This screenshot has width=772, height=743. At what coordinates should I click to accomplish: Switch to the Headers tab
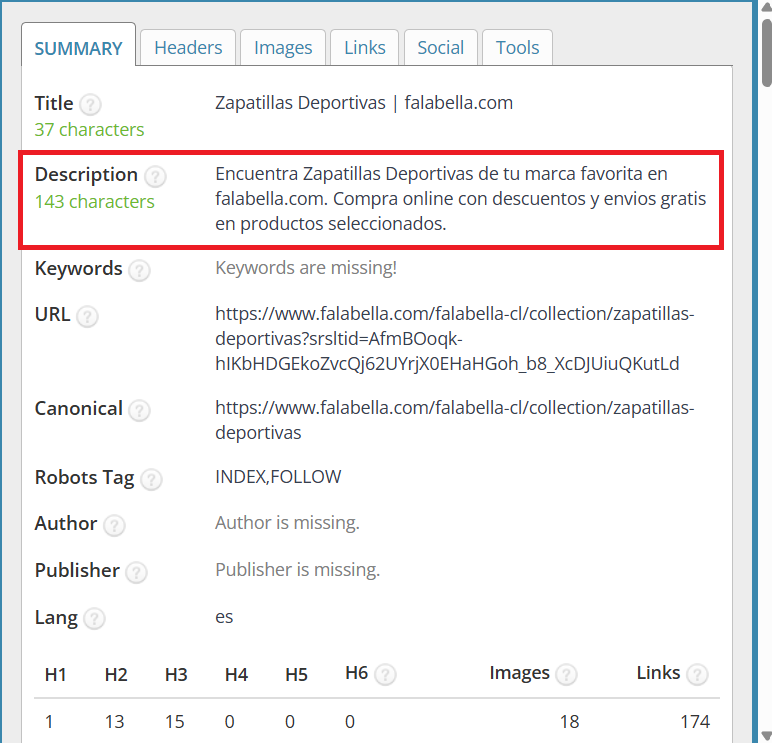(x=188, y=48)
